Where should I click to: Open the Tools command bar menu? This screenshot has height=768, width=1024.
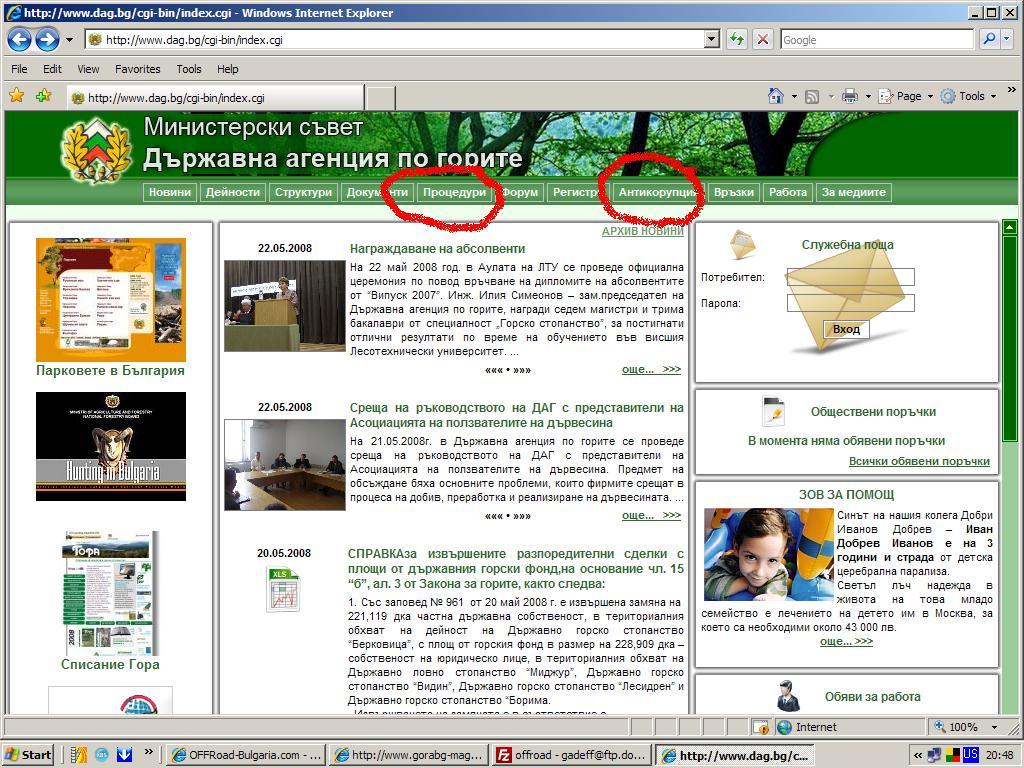(968, 97)
